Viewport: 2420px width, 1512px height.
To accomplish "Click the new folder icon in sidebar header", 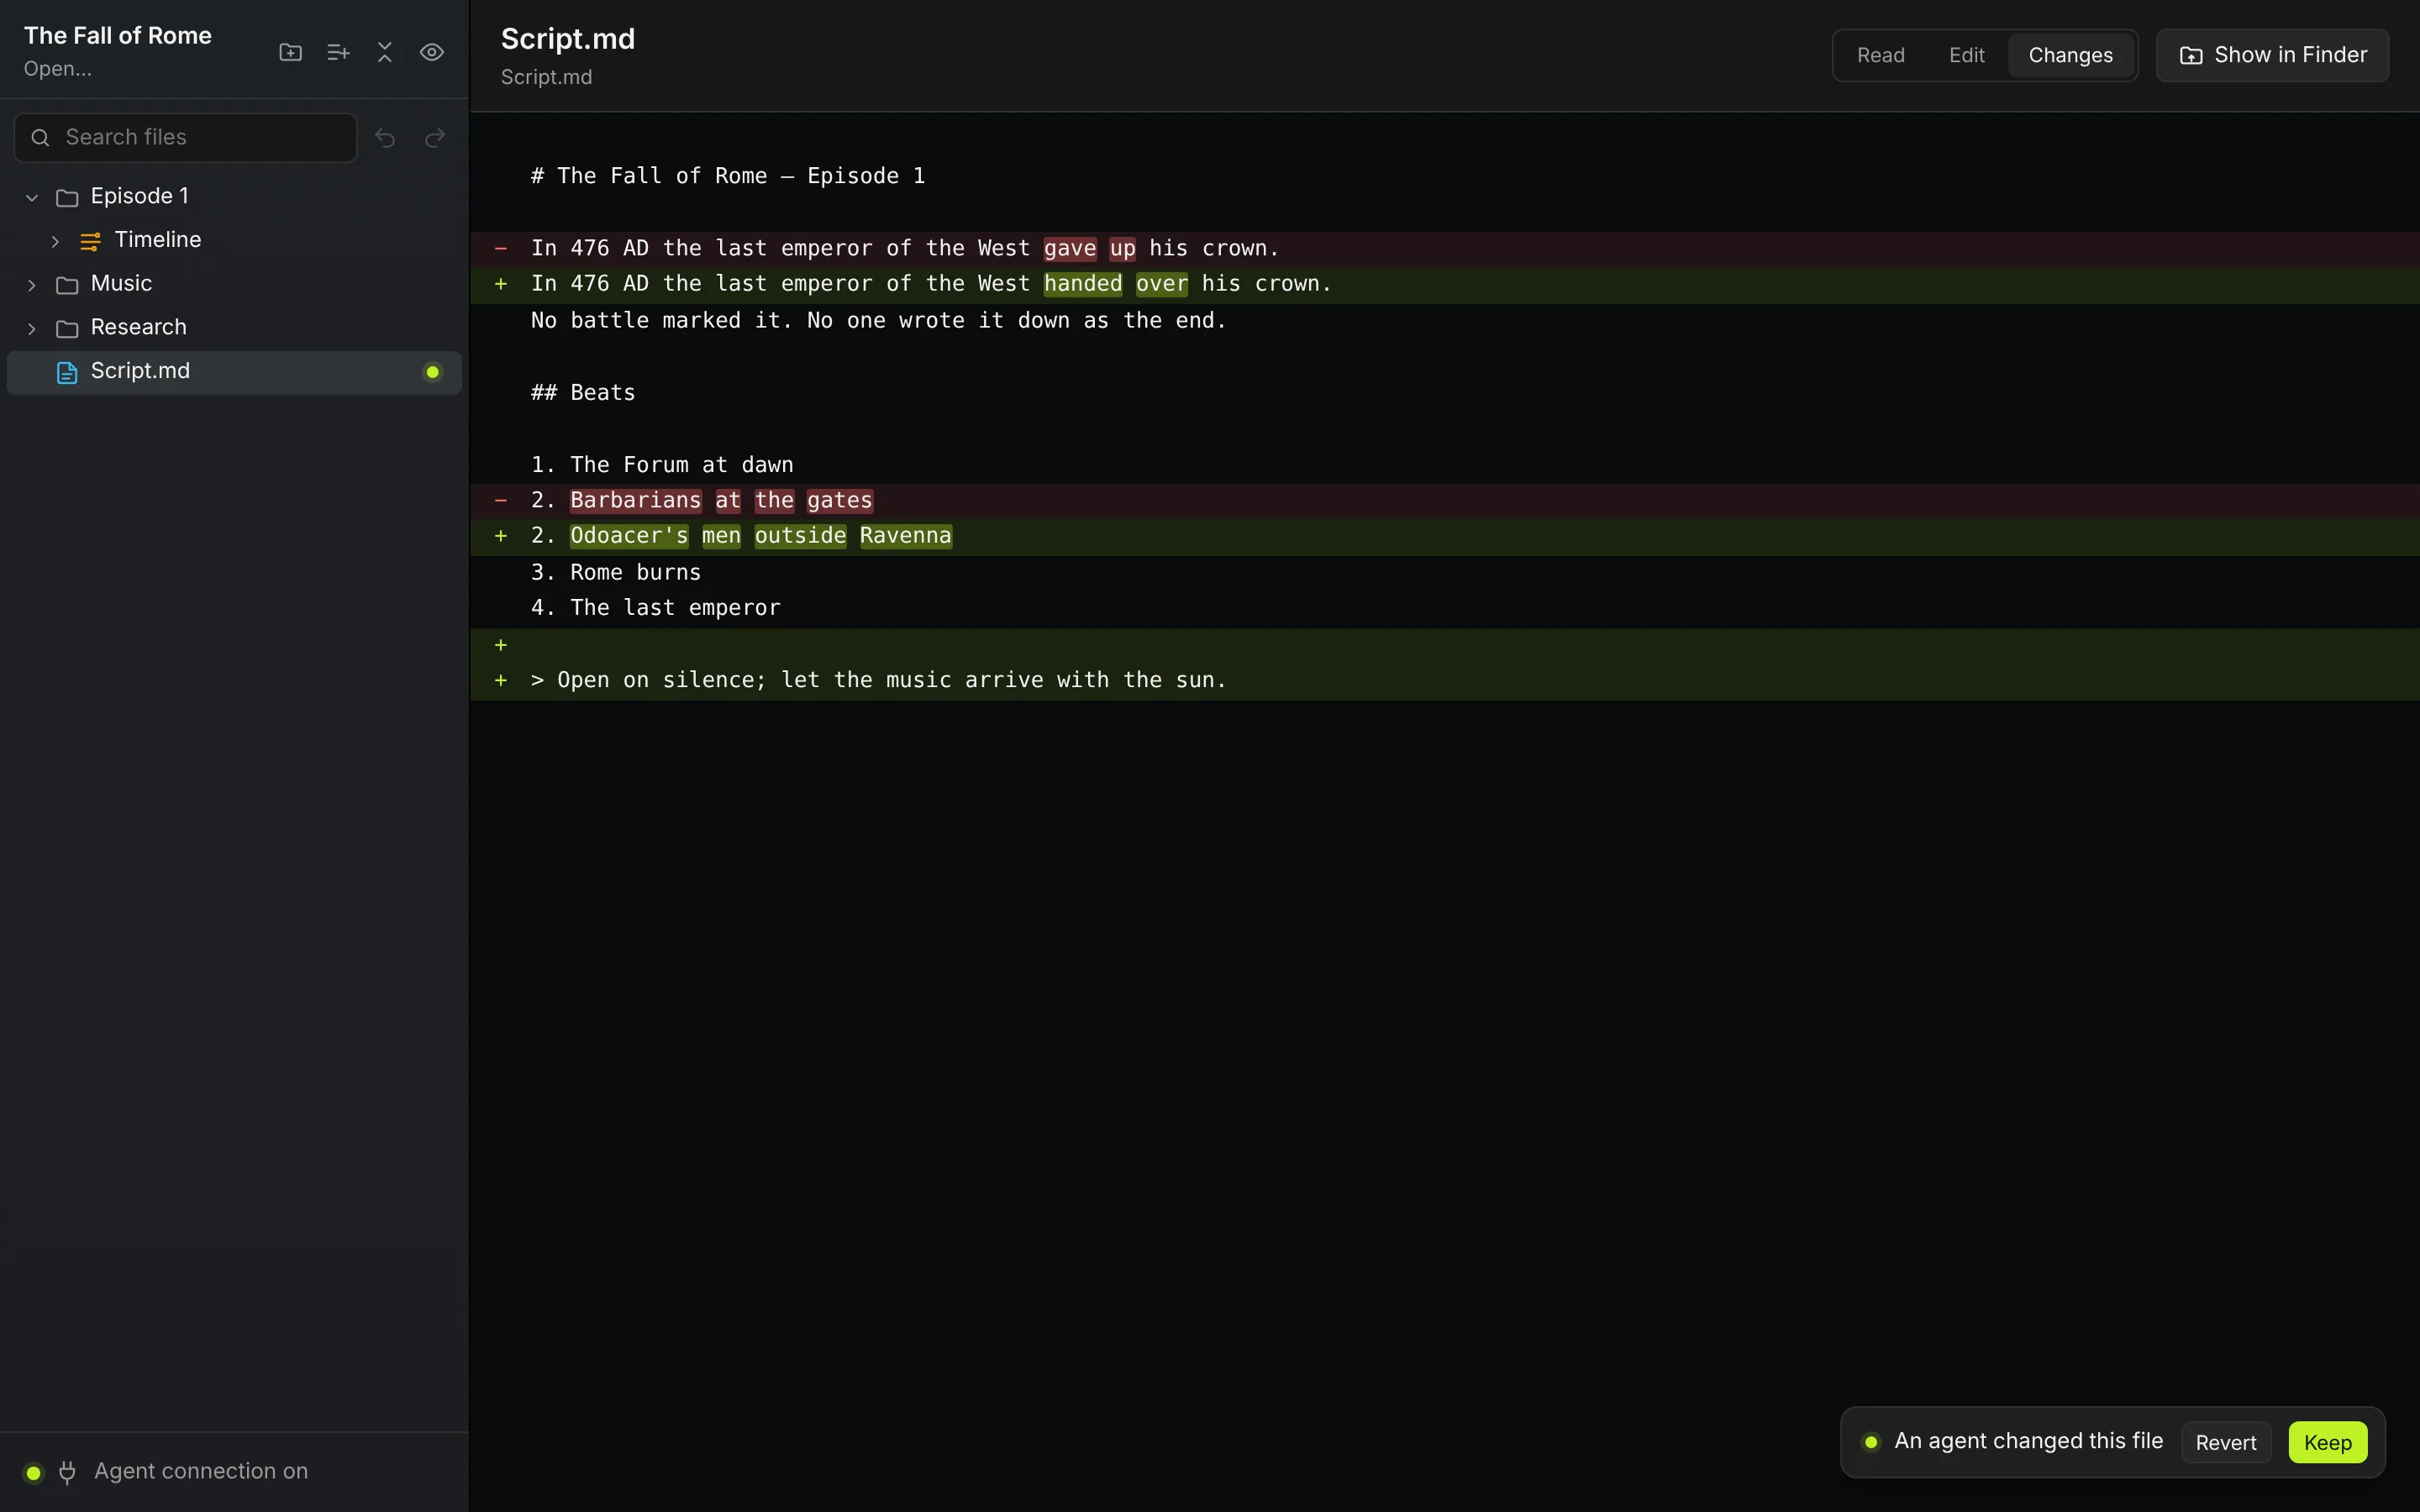I will tap(290, 52).
